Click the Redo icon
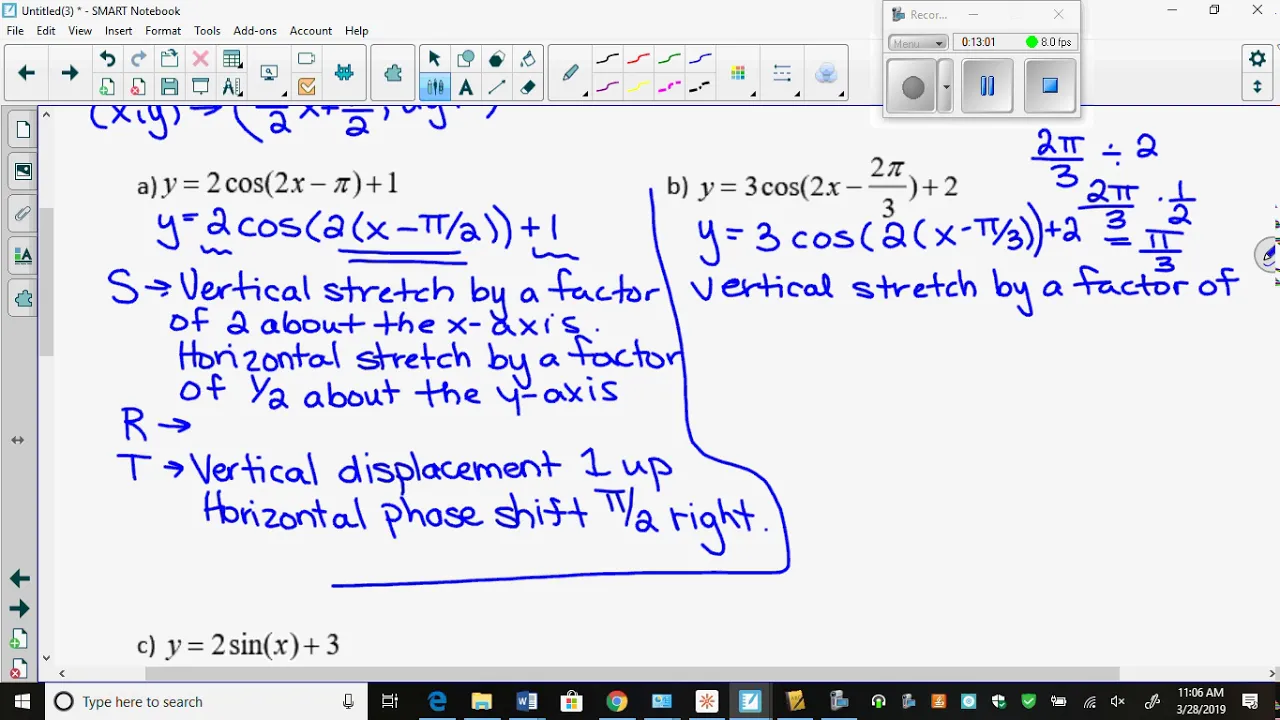Viewport: 1280px width, 720px height. 138,59
